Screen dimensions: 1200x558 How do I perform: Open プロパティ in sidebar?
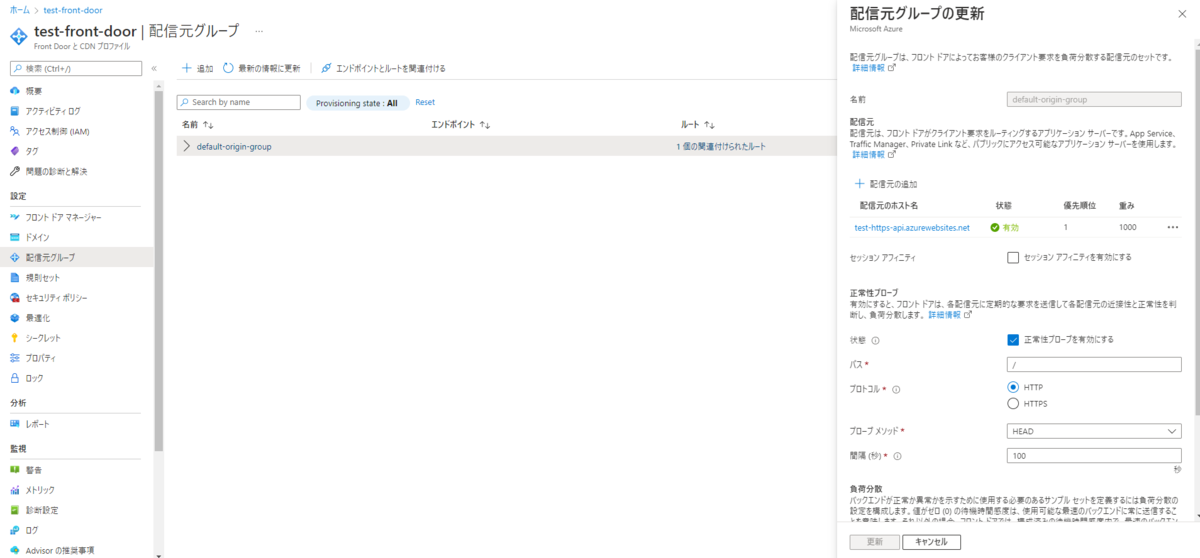40,358
